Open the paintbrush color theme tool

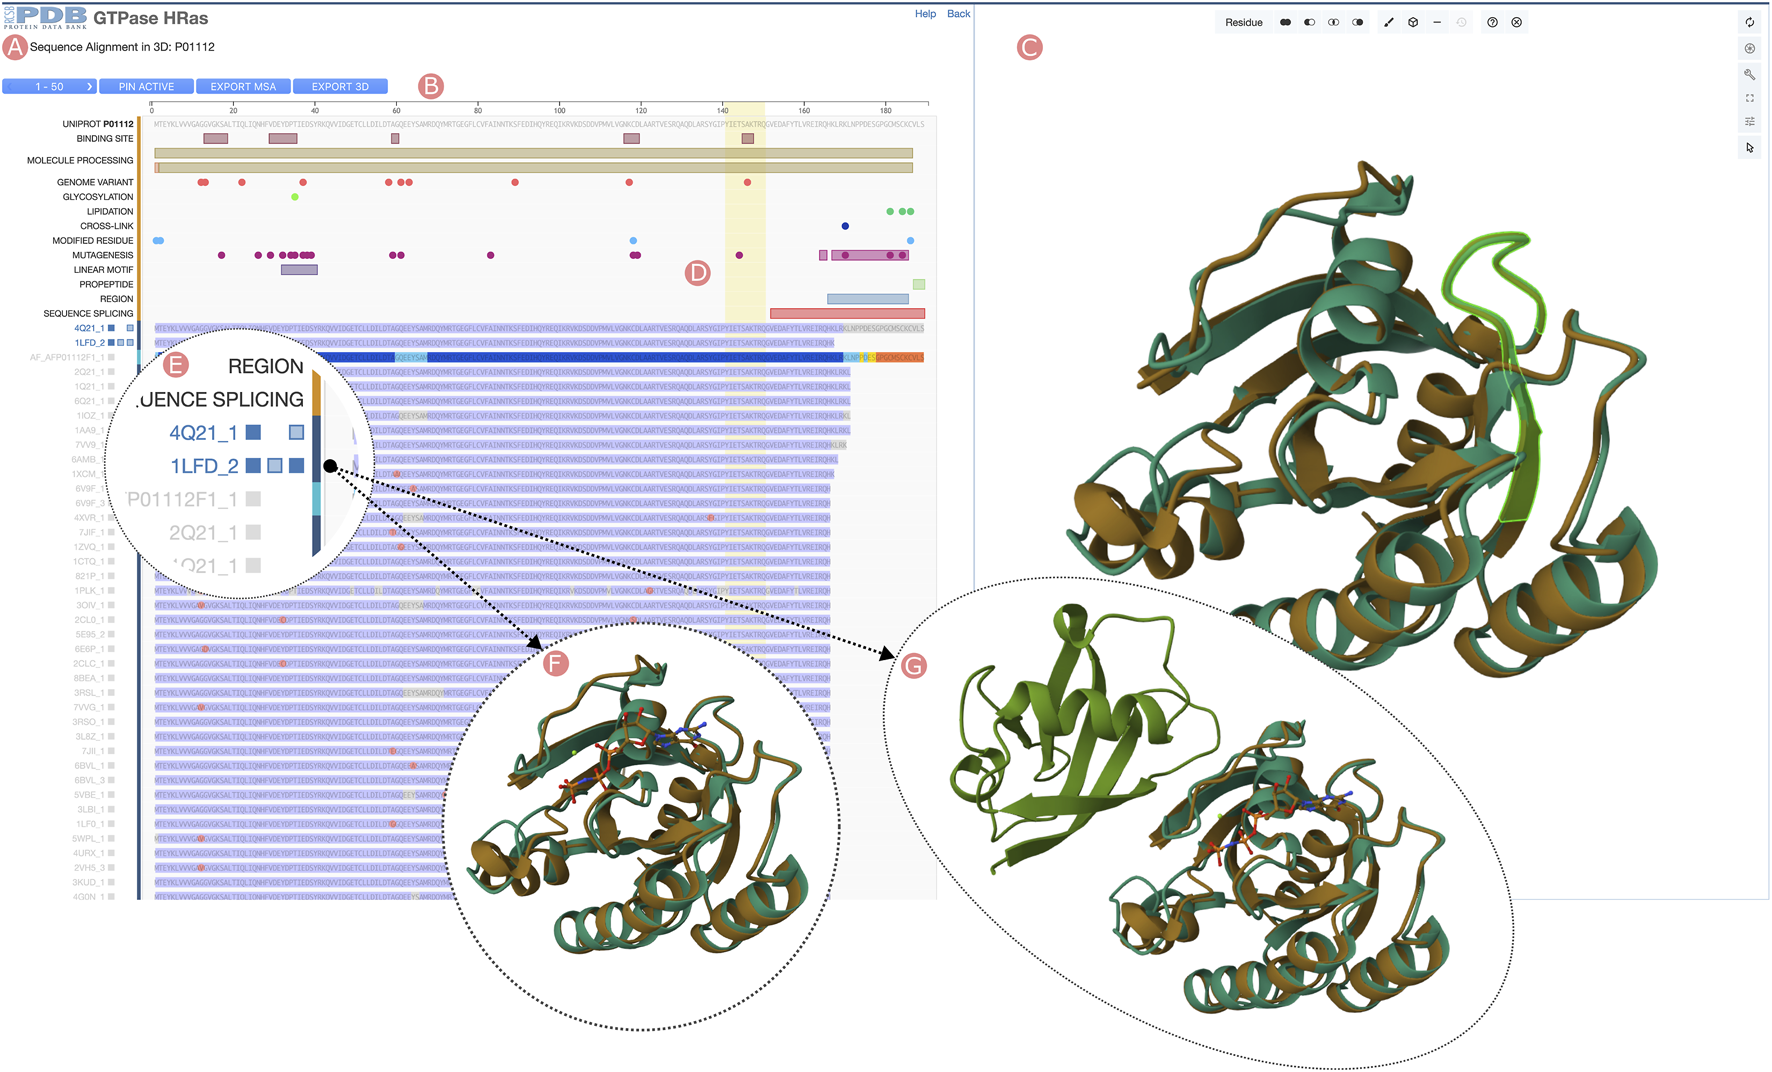[1389, 22]
